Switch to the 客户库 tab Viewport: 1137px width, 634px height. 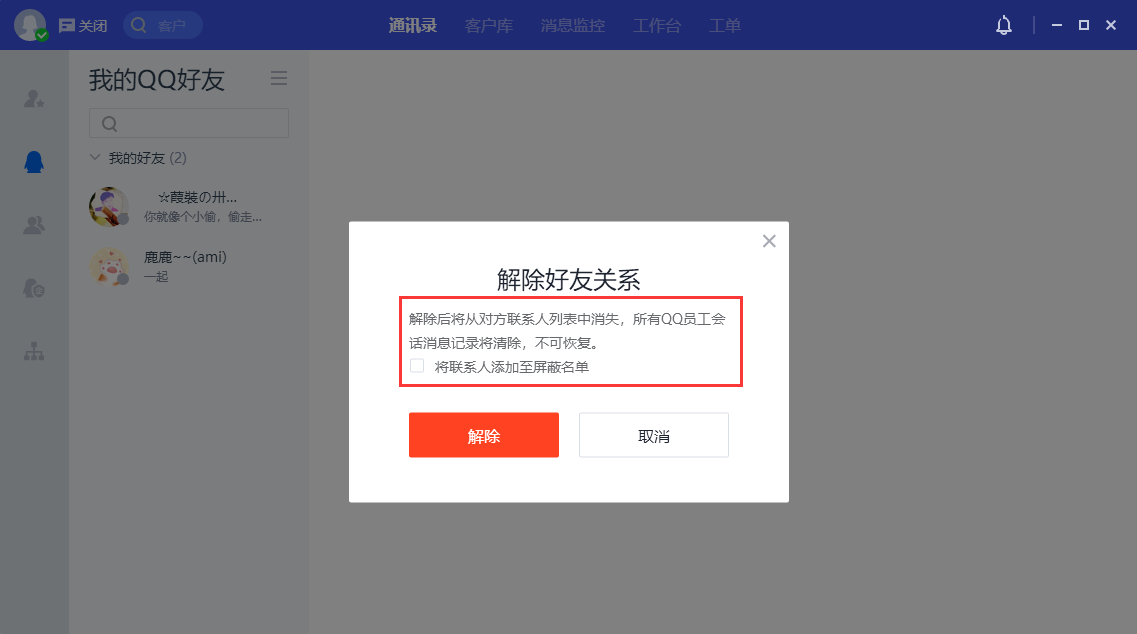pyautogui.click(x=489, y=25)
